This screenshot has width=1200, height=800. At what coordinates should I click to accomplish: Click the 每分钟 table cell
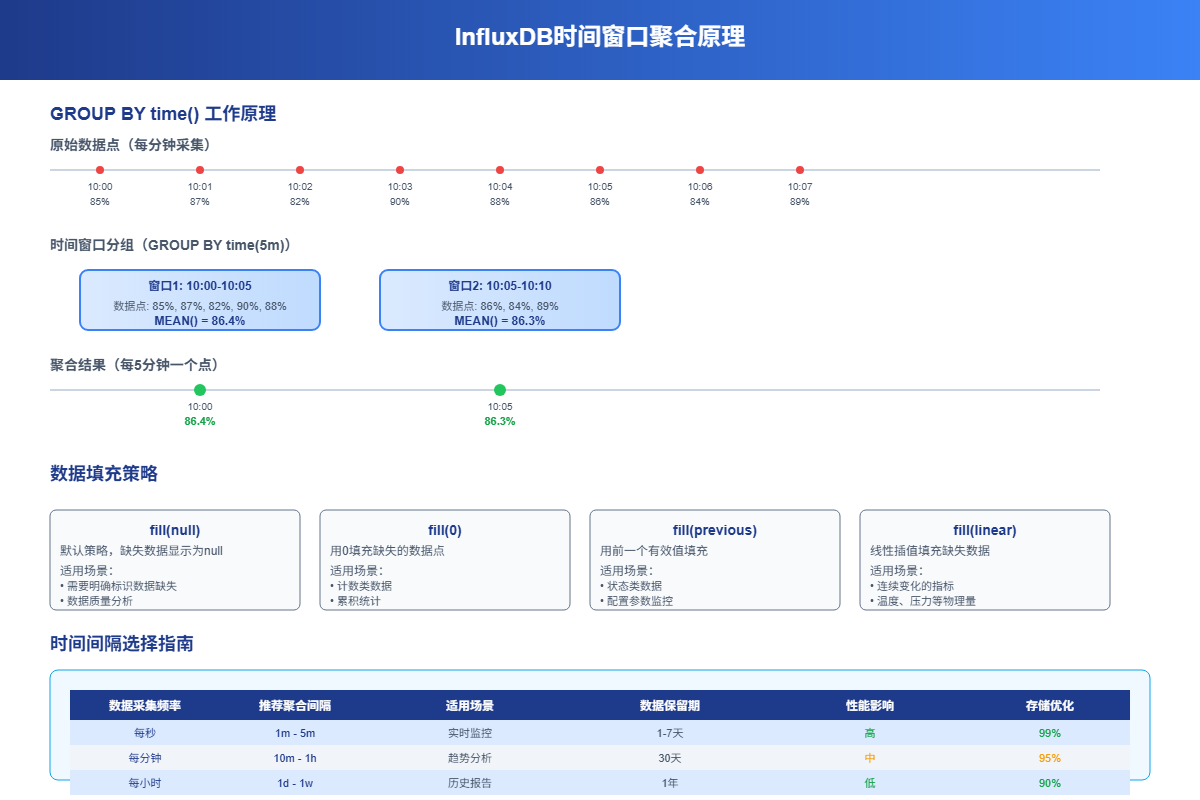[x=145, y=758]
